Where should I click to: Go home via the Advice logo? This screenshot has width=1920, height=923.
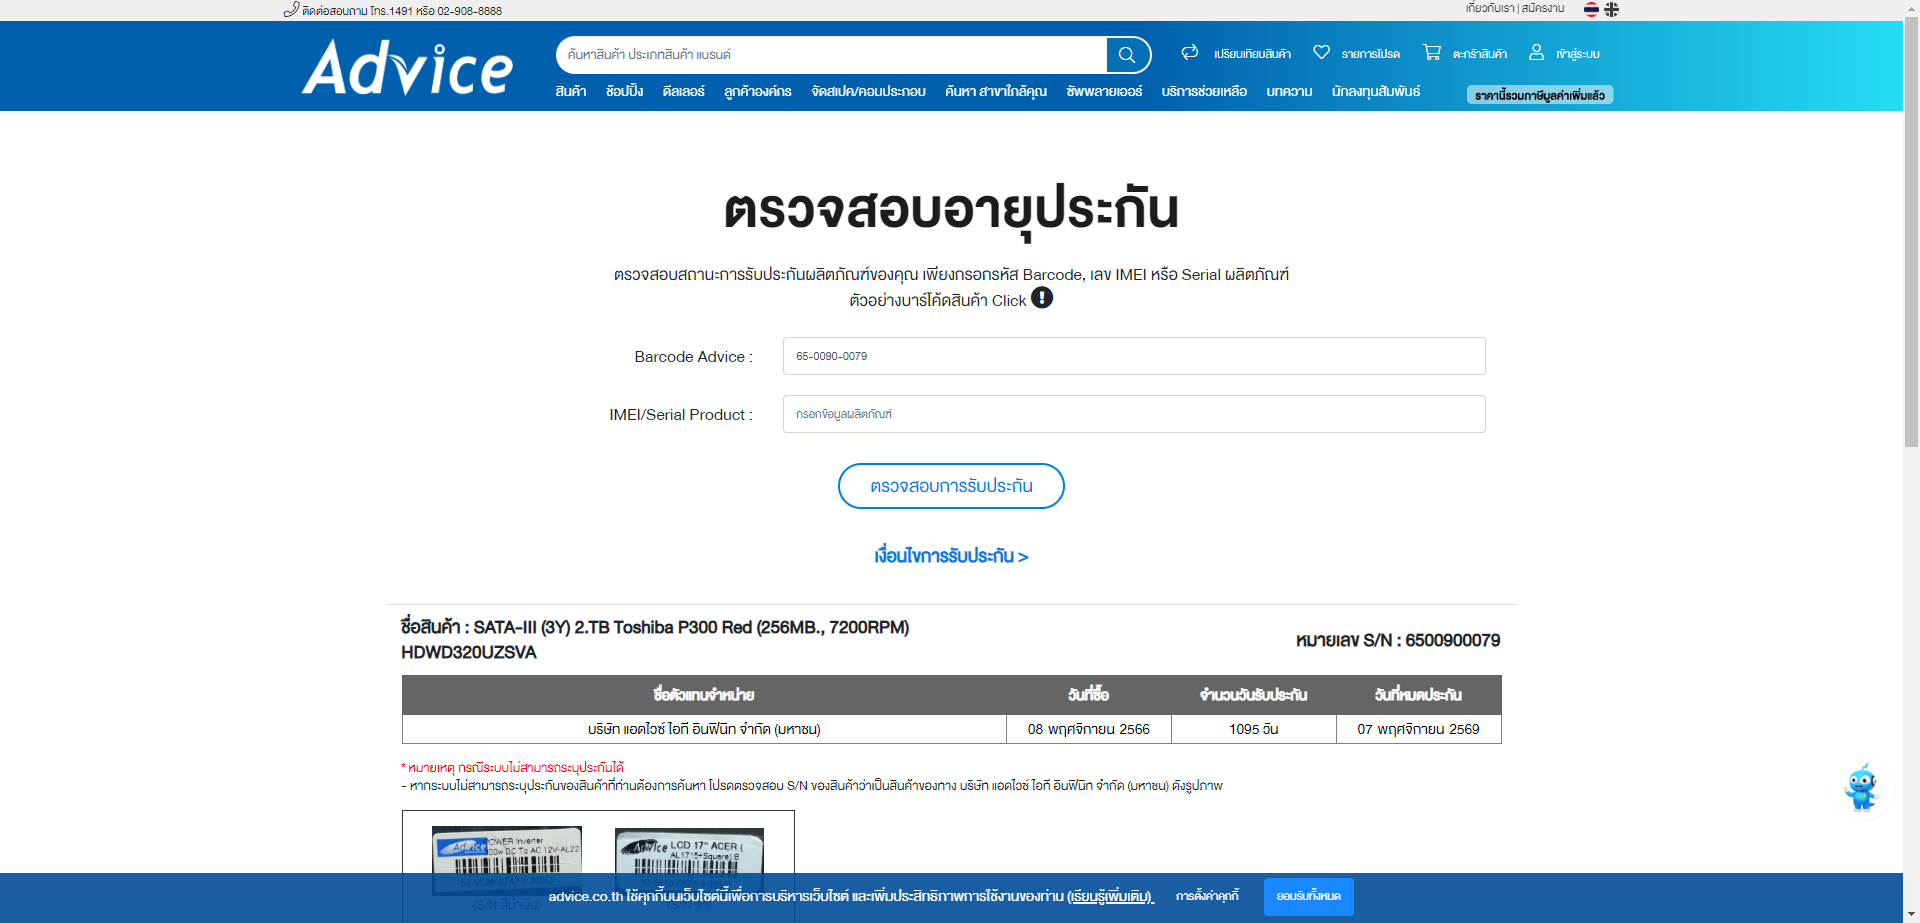(x=407, y=68)
